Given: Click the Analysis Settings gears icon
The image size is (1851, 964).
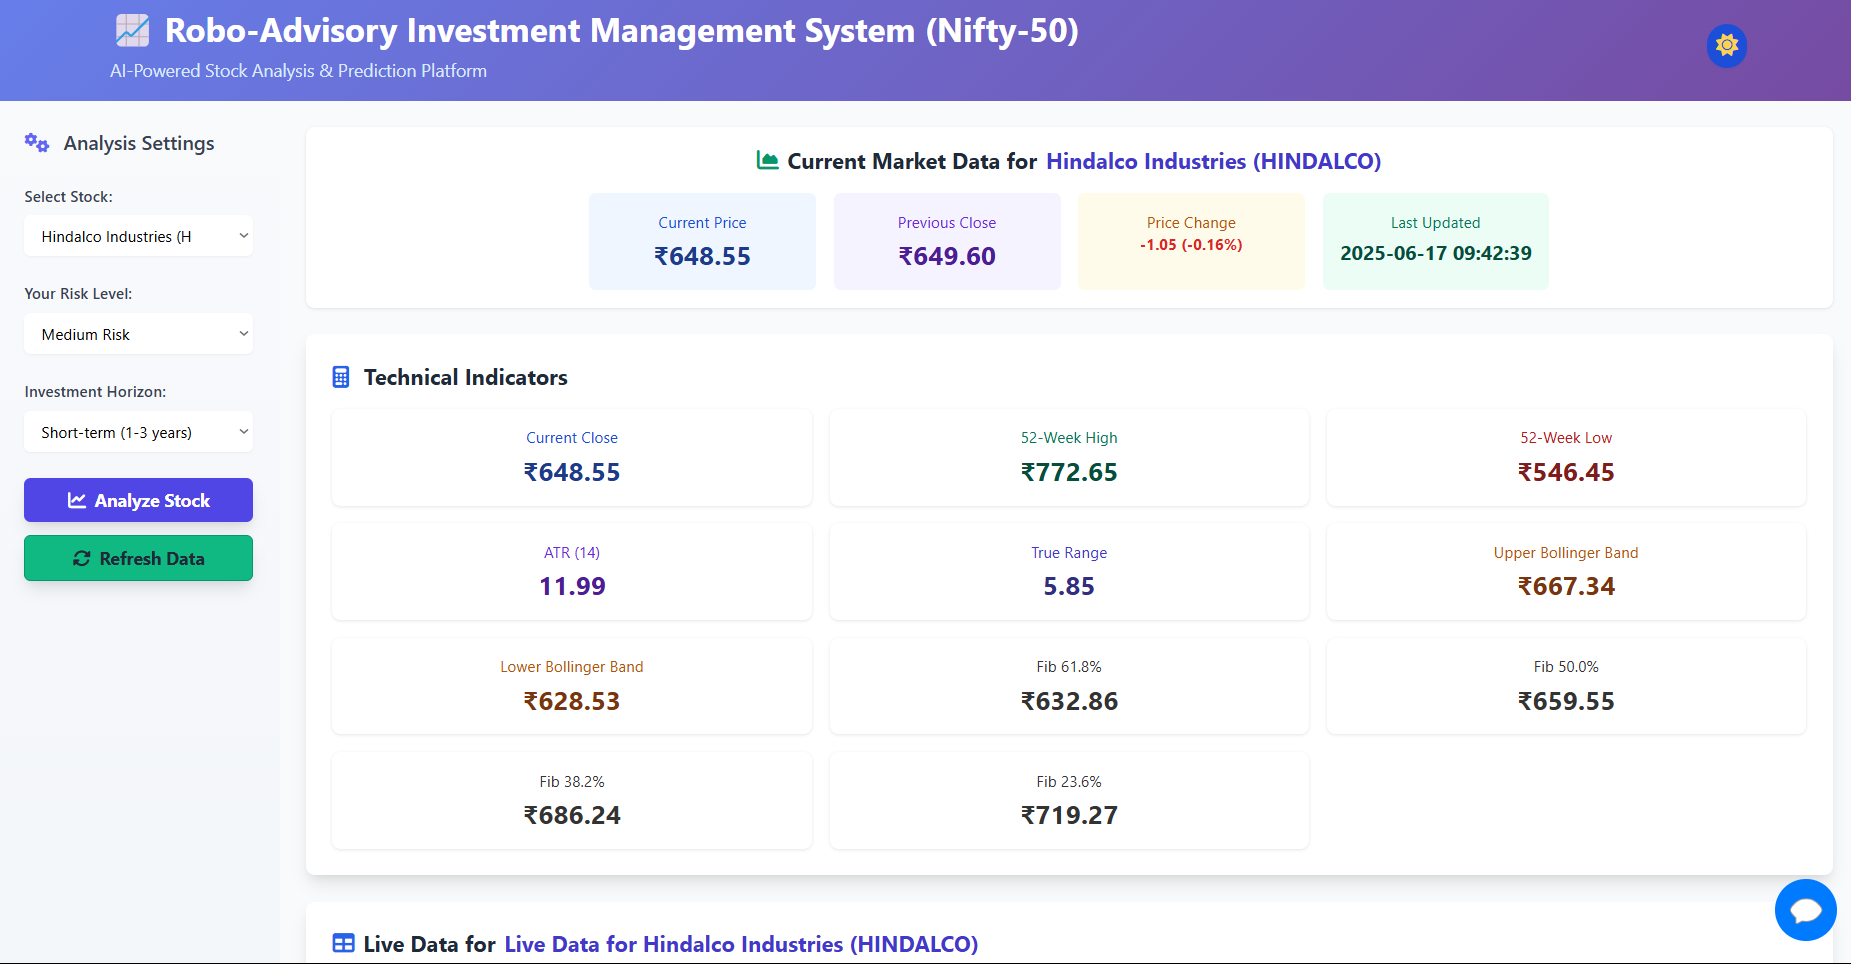Looking at the screenshot, I should click(37, 143).
